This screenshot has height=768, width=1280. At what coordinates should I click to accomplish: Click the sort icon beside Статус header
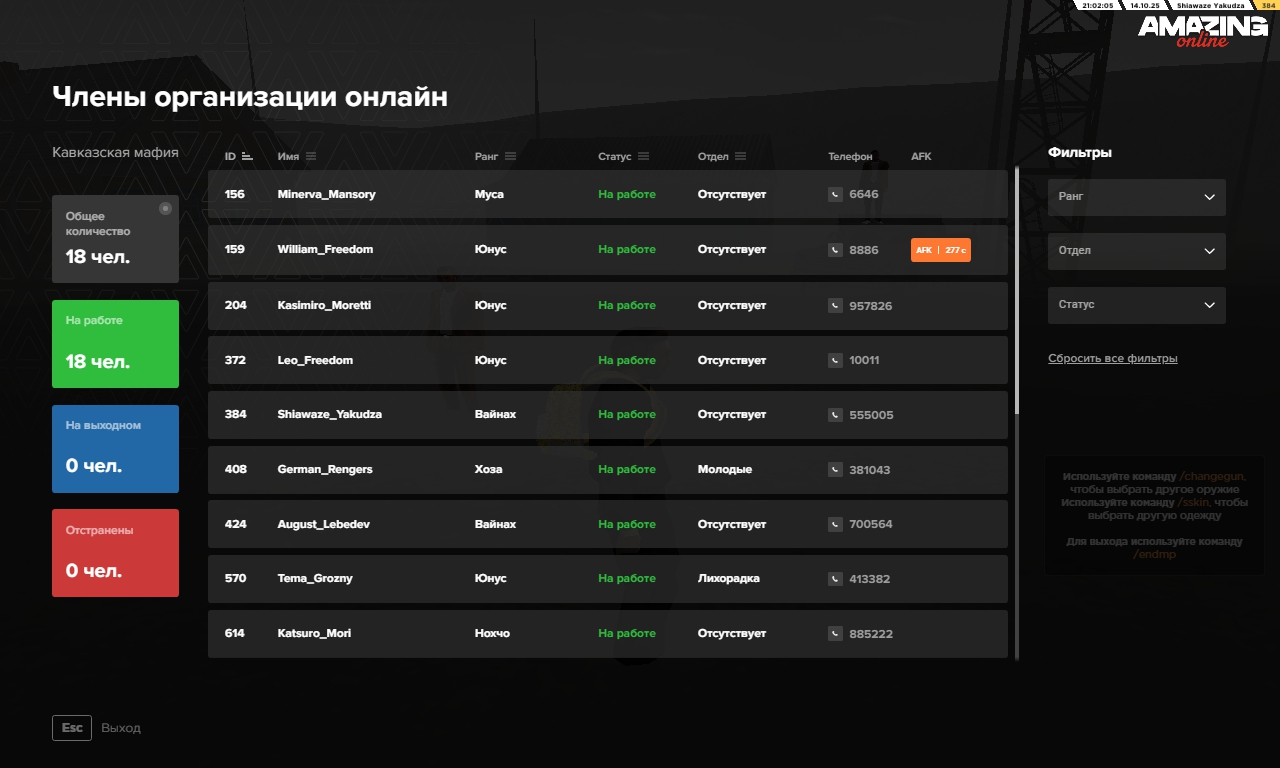click(x=643, y=157)
